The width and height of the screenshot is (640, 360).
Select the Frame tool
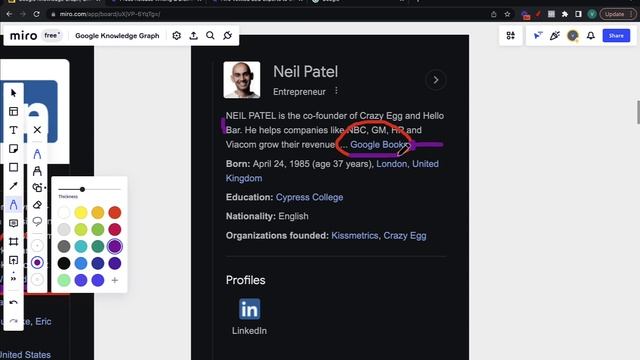pyautogui.click(x=13, y=242)
